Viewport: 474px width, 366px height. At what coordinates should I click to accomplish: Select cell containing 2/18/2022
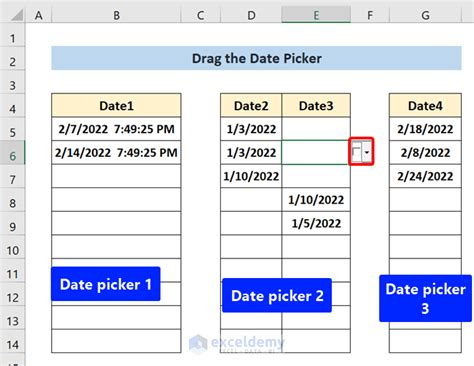click(x=425, y=129)
